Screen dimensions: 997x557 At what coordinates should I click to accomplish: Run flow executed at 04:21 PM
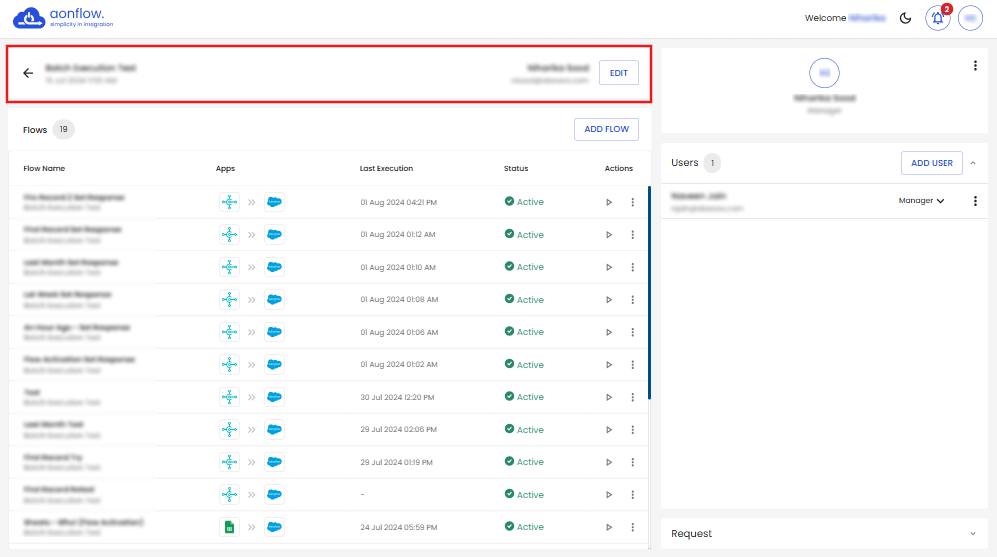[x=608, y=202]
